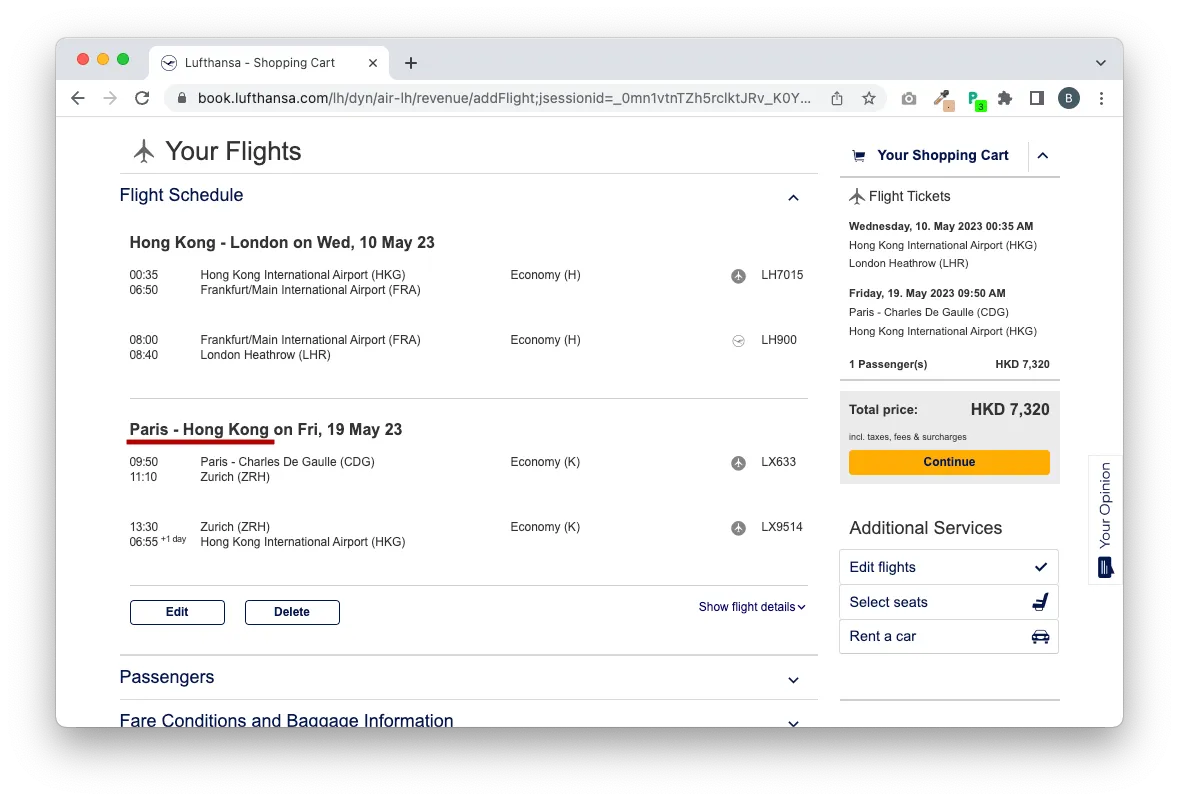Bookmark this page with the star
Screen dimensions: 1179x801
tap(868, 99)
